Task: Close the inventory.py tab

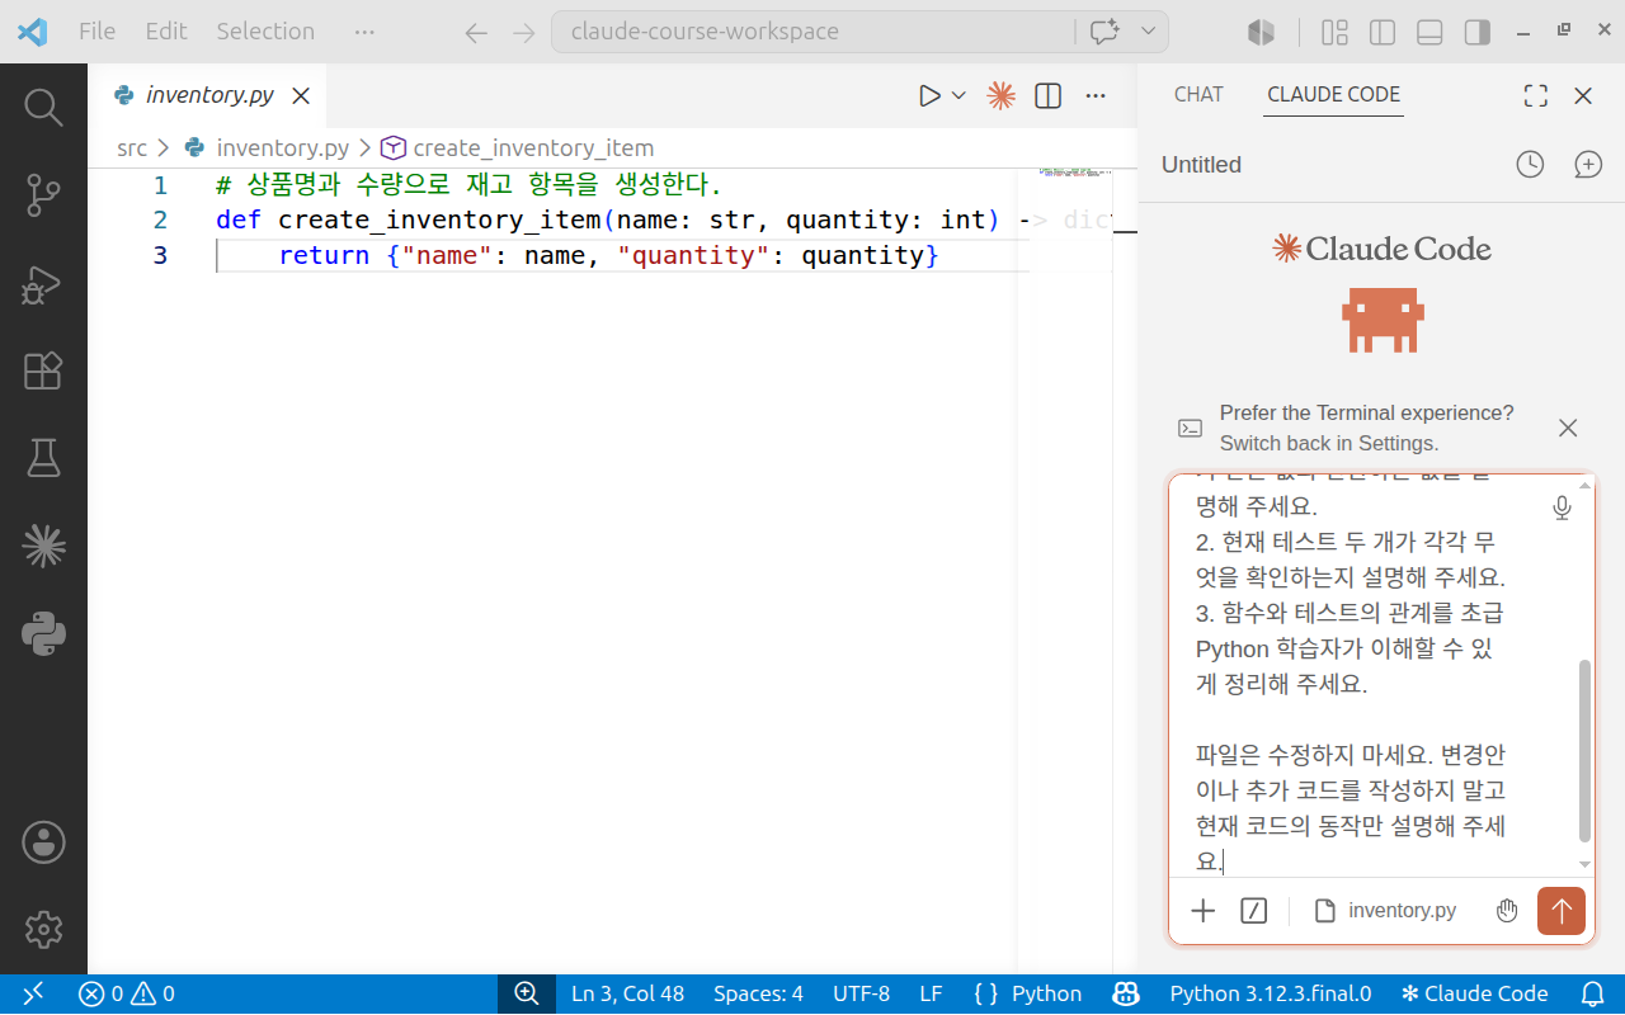Action: pyautogui.click(x=301, y=96)
